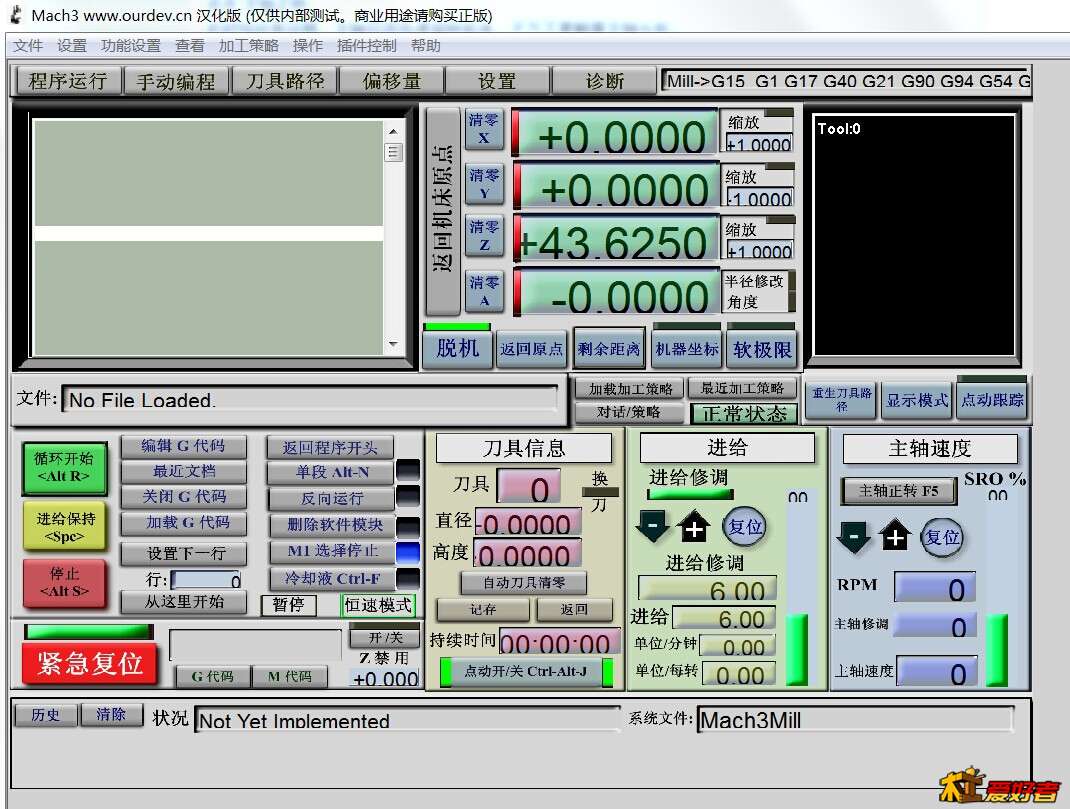
Task: Toggle 删除软件模块 block delete
Action: click(332, 525)
